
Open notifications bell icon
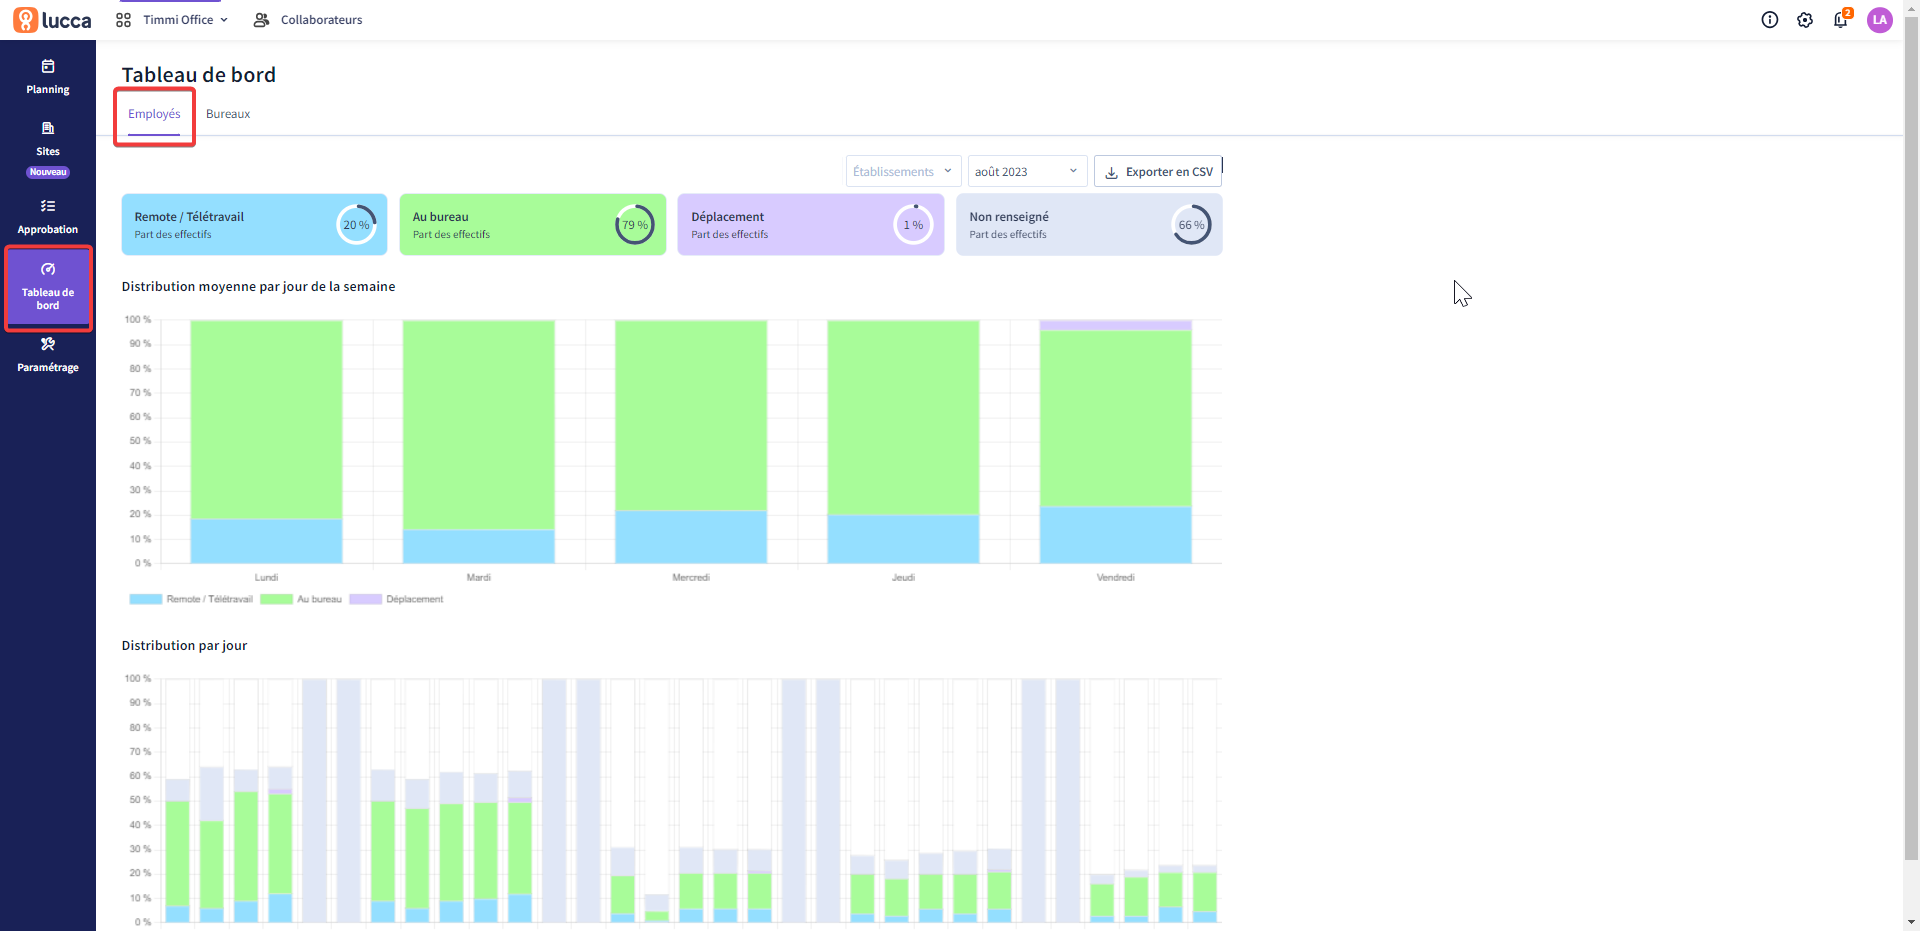1841,19
